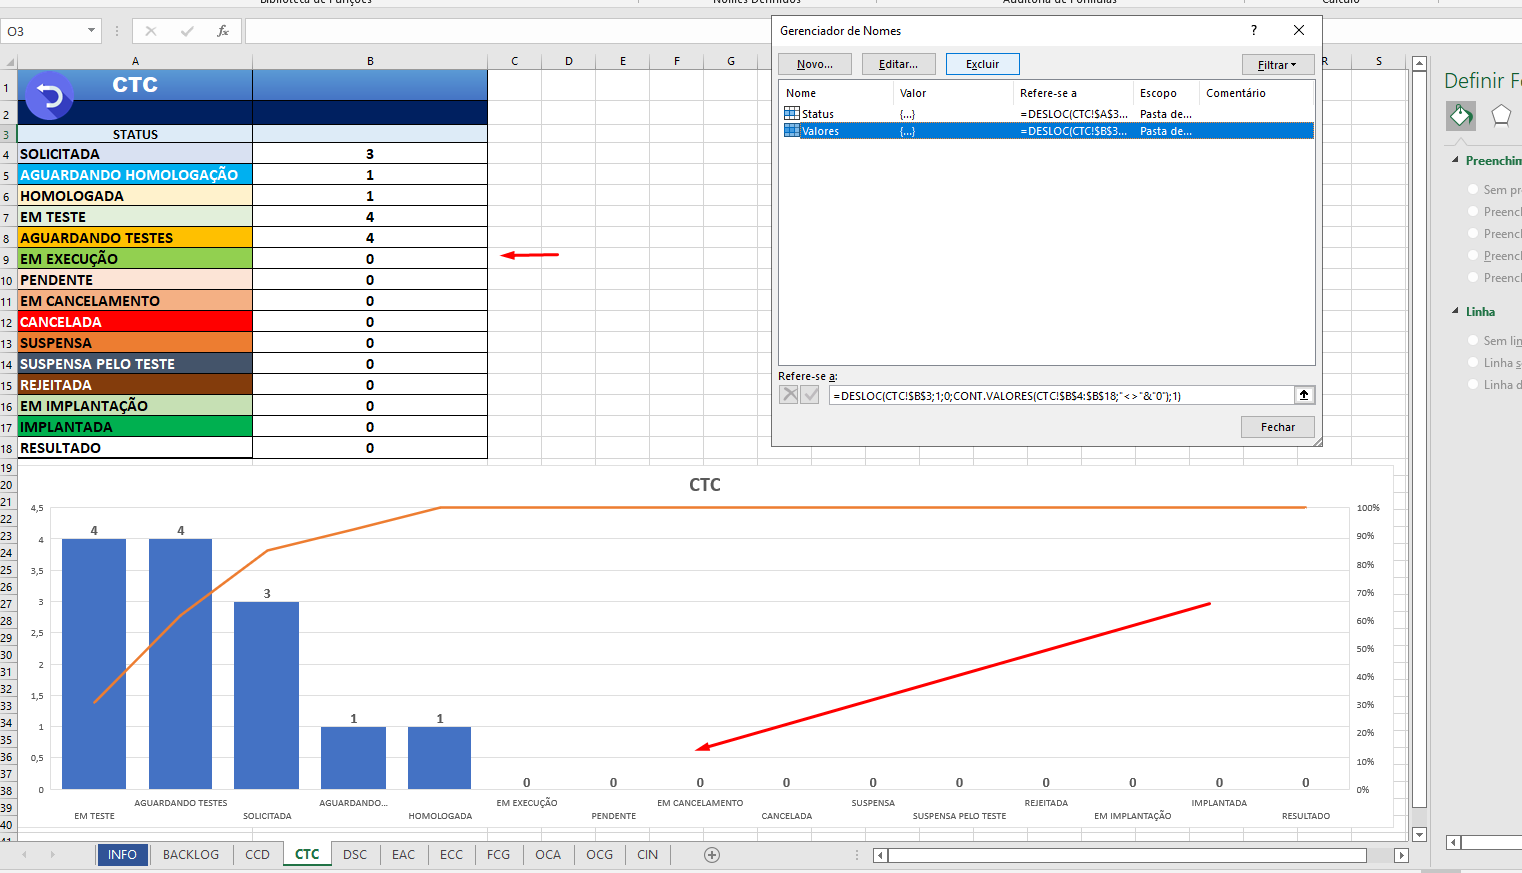Screen dimensions: 1522x873
Task: Click the tab bar split handle dots
Action: click(x=857, y=855)
